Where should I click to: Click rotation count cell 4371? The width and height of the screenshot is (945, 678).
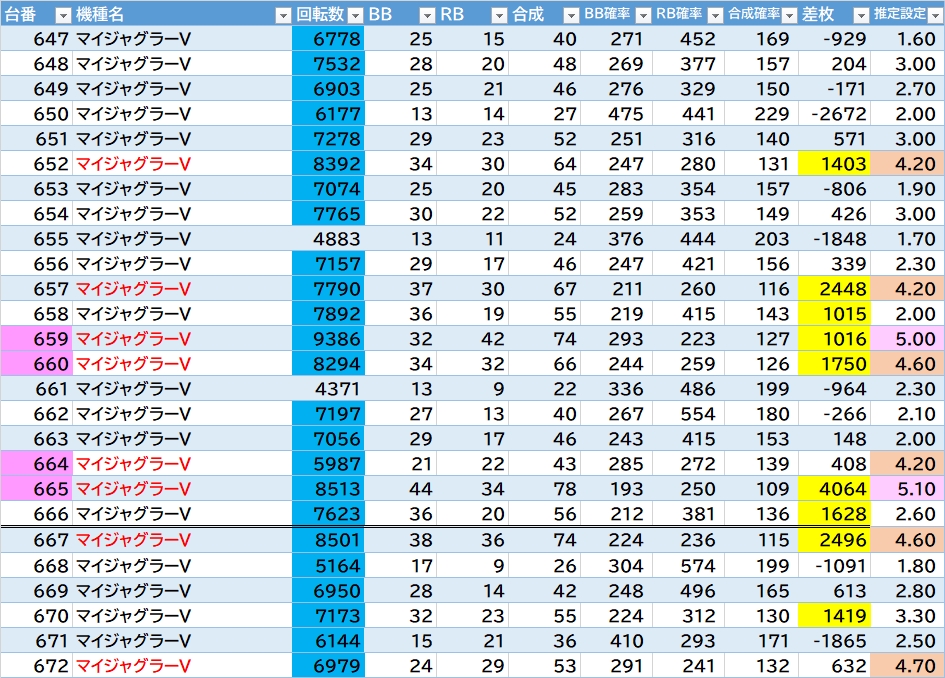[x=328, y=389]
